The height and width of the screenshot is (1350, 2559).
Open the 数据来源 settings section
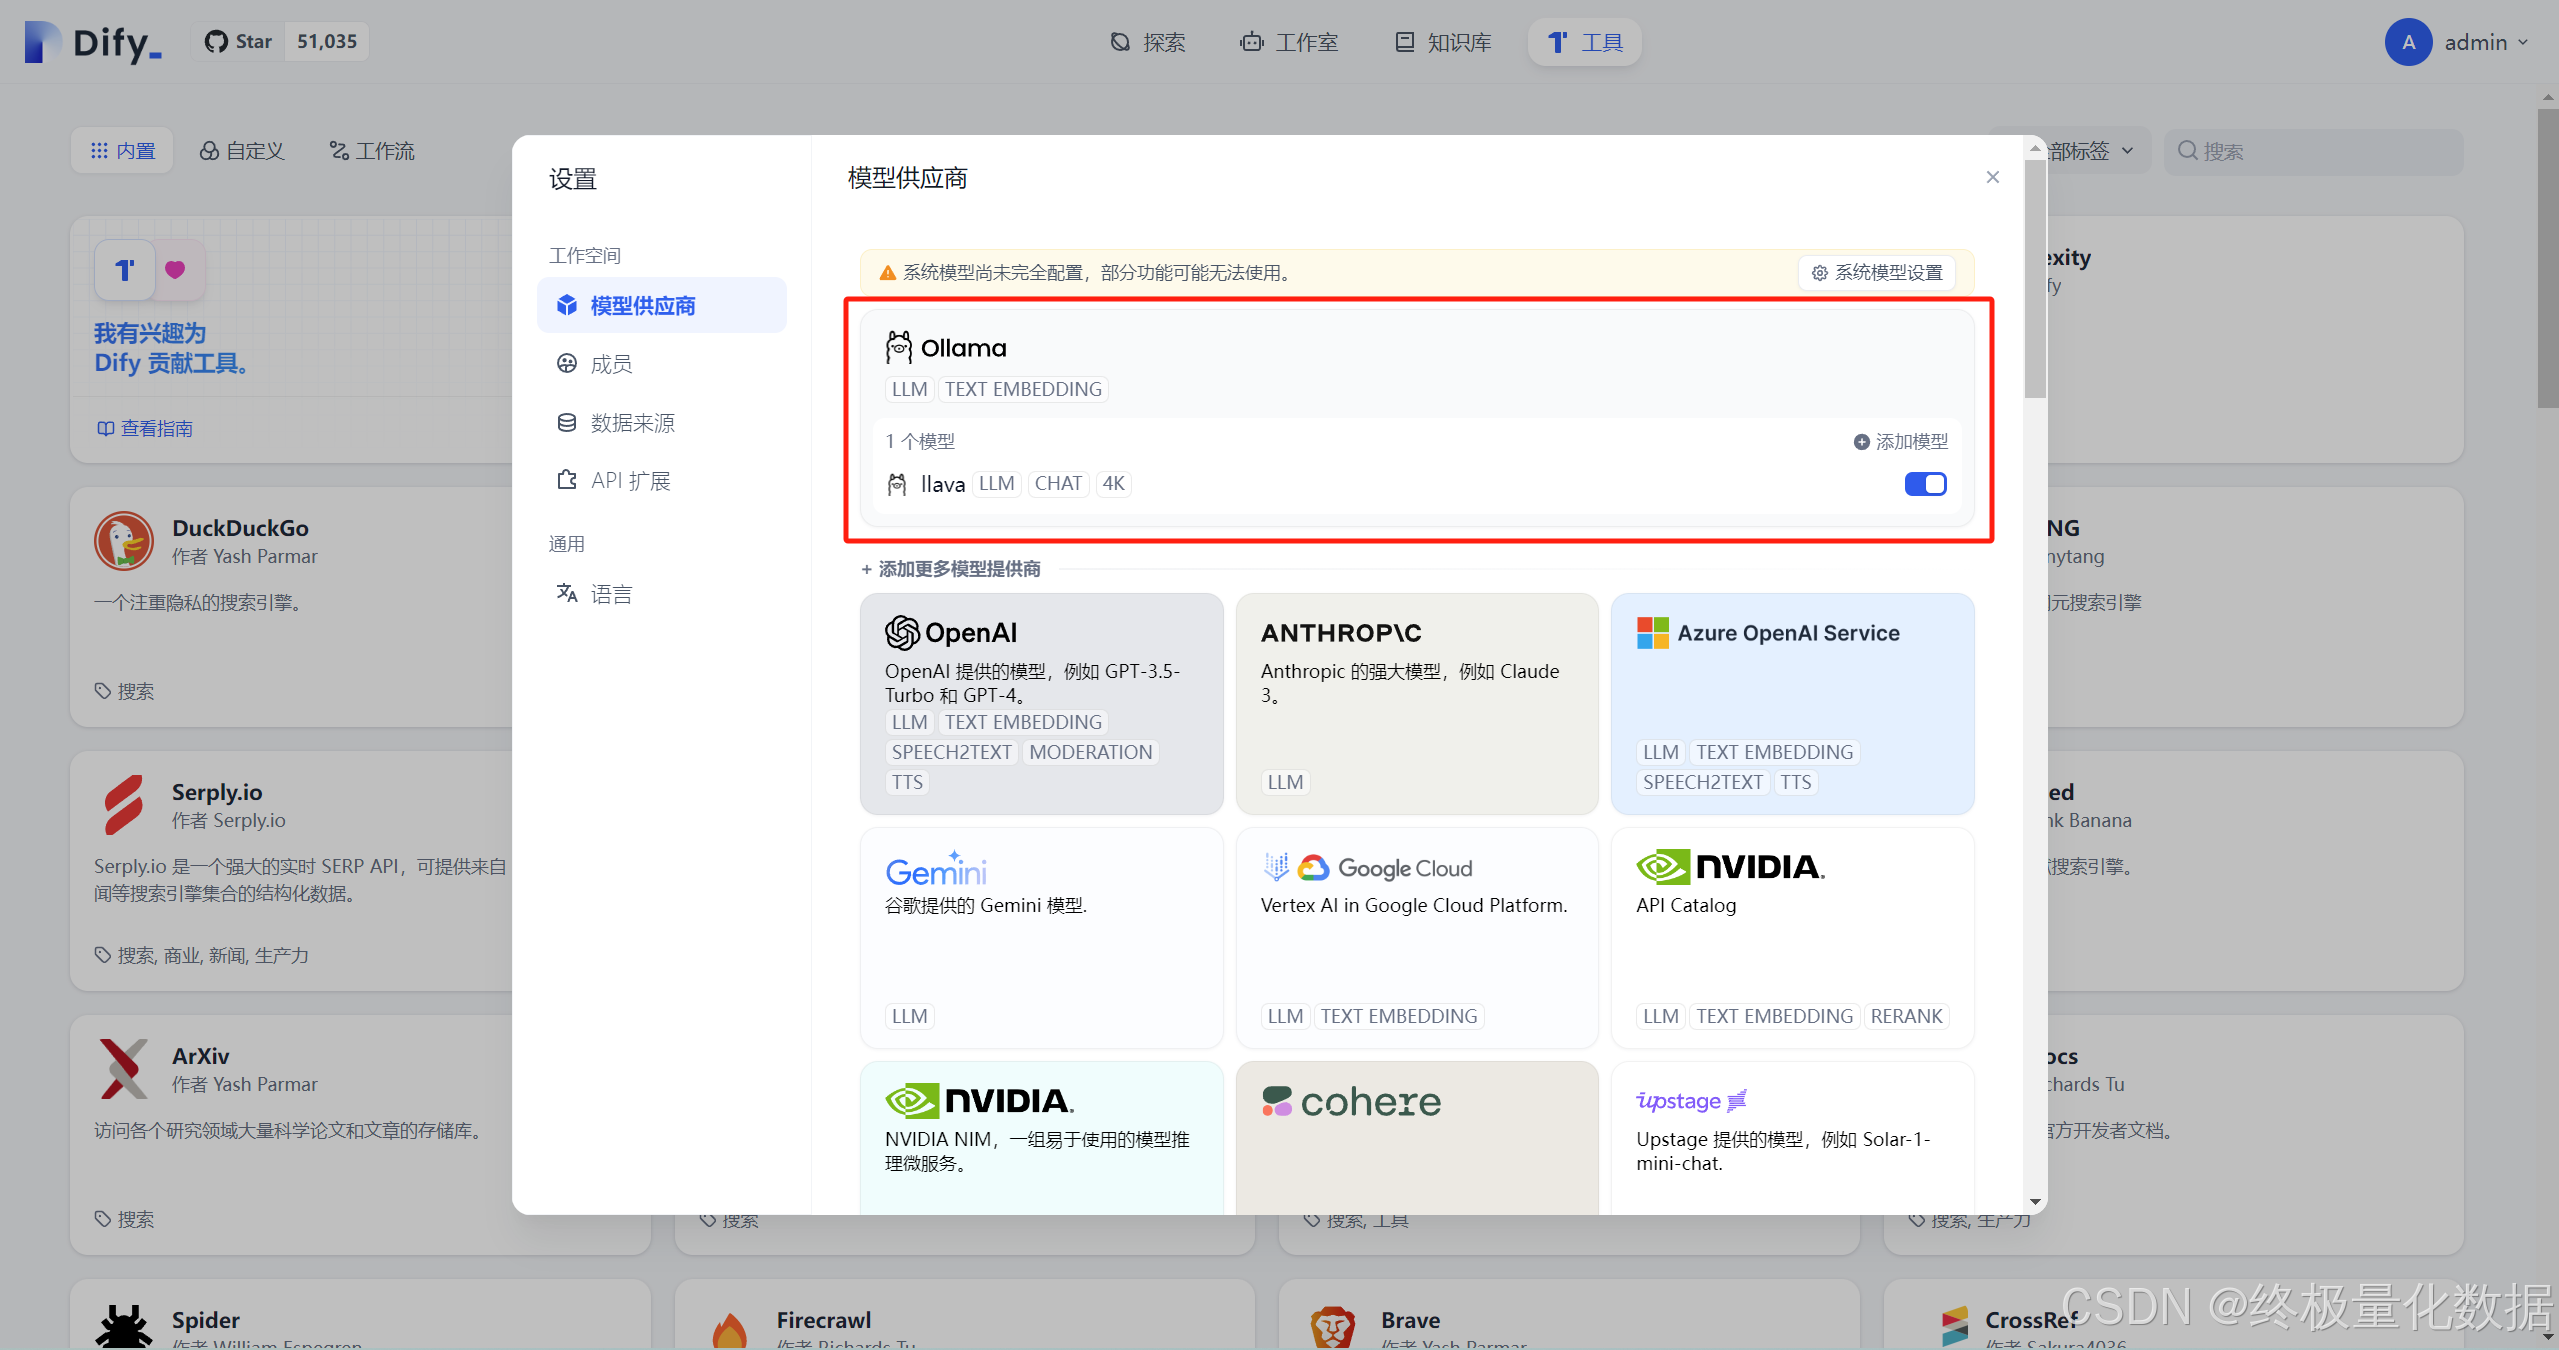(632, 422)
